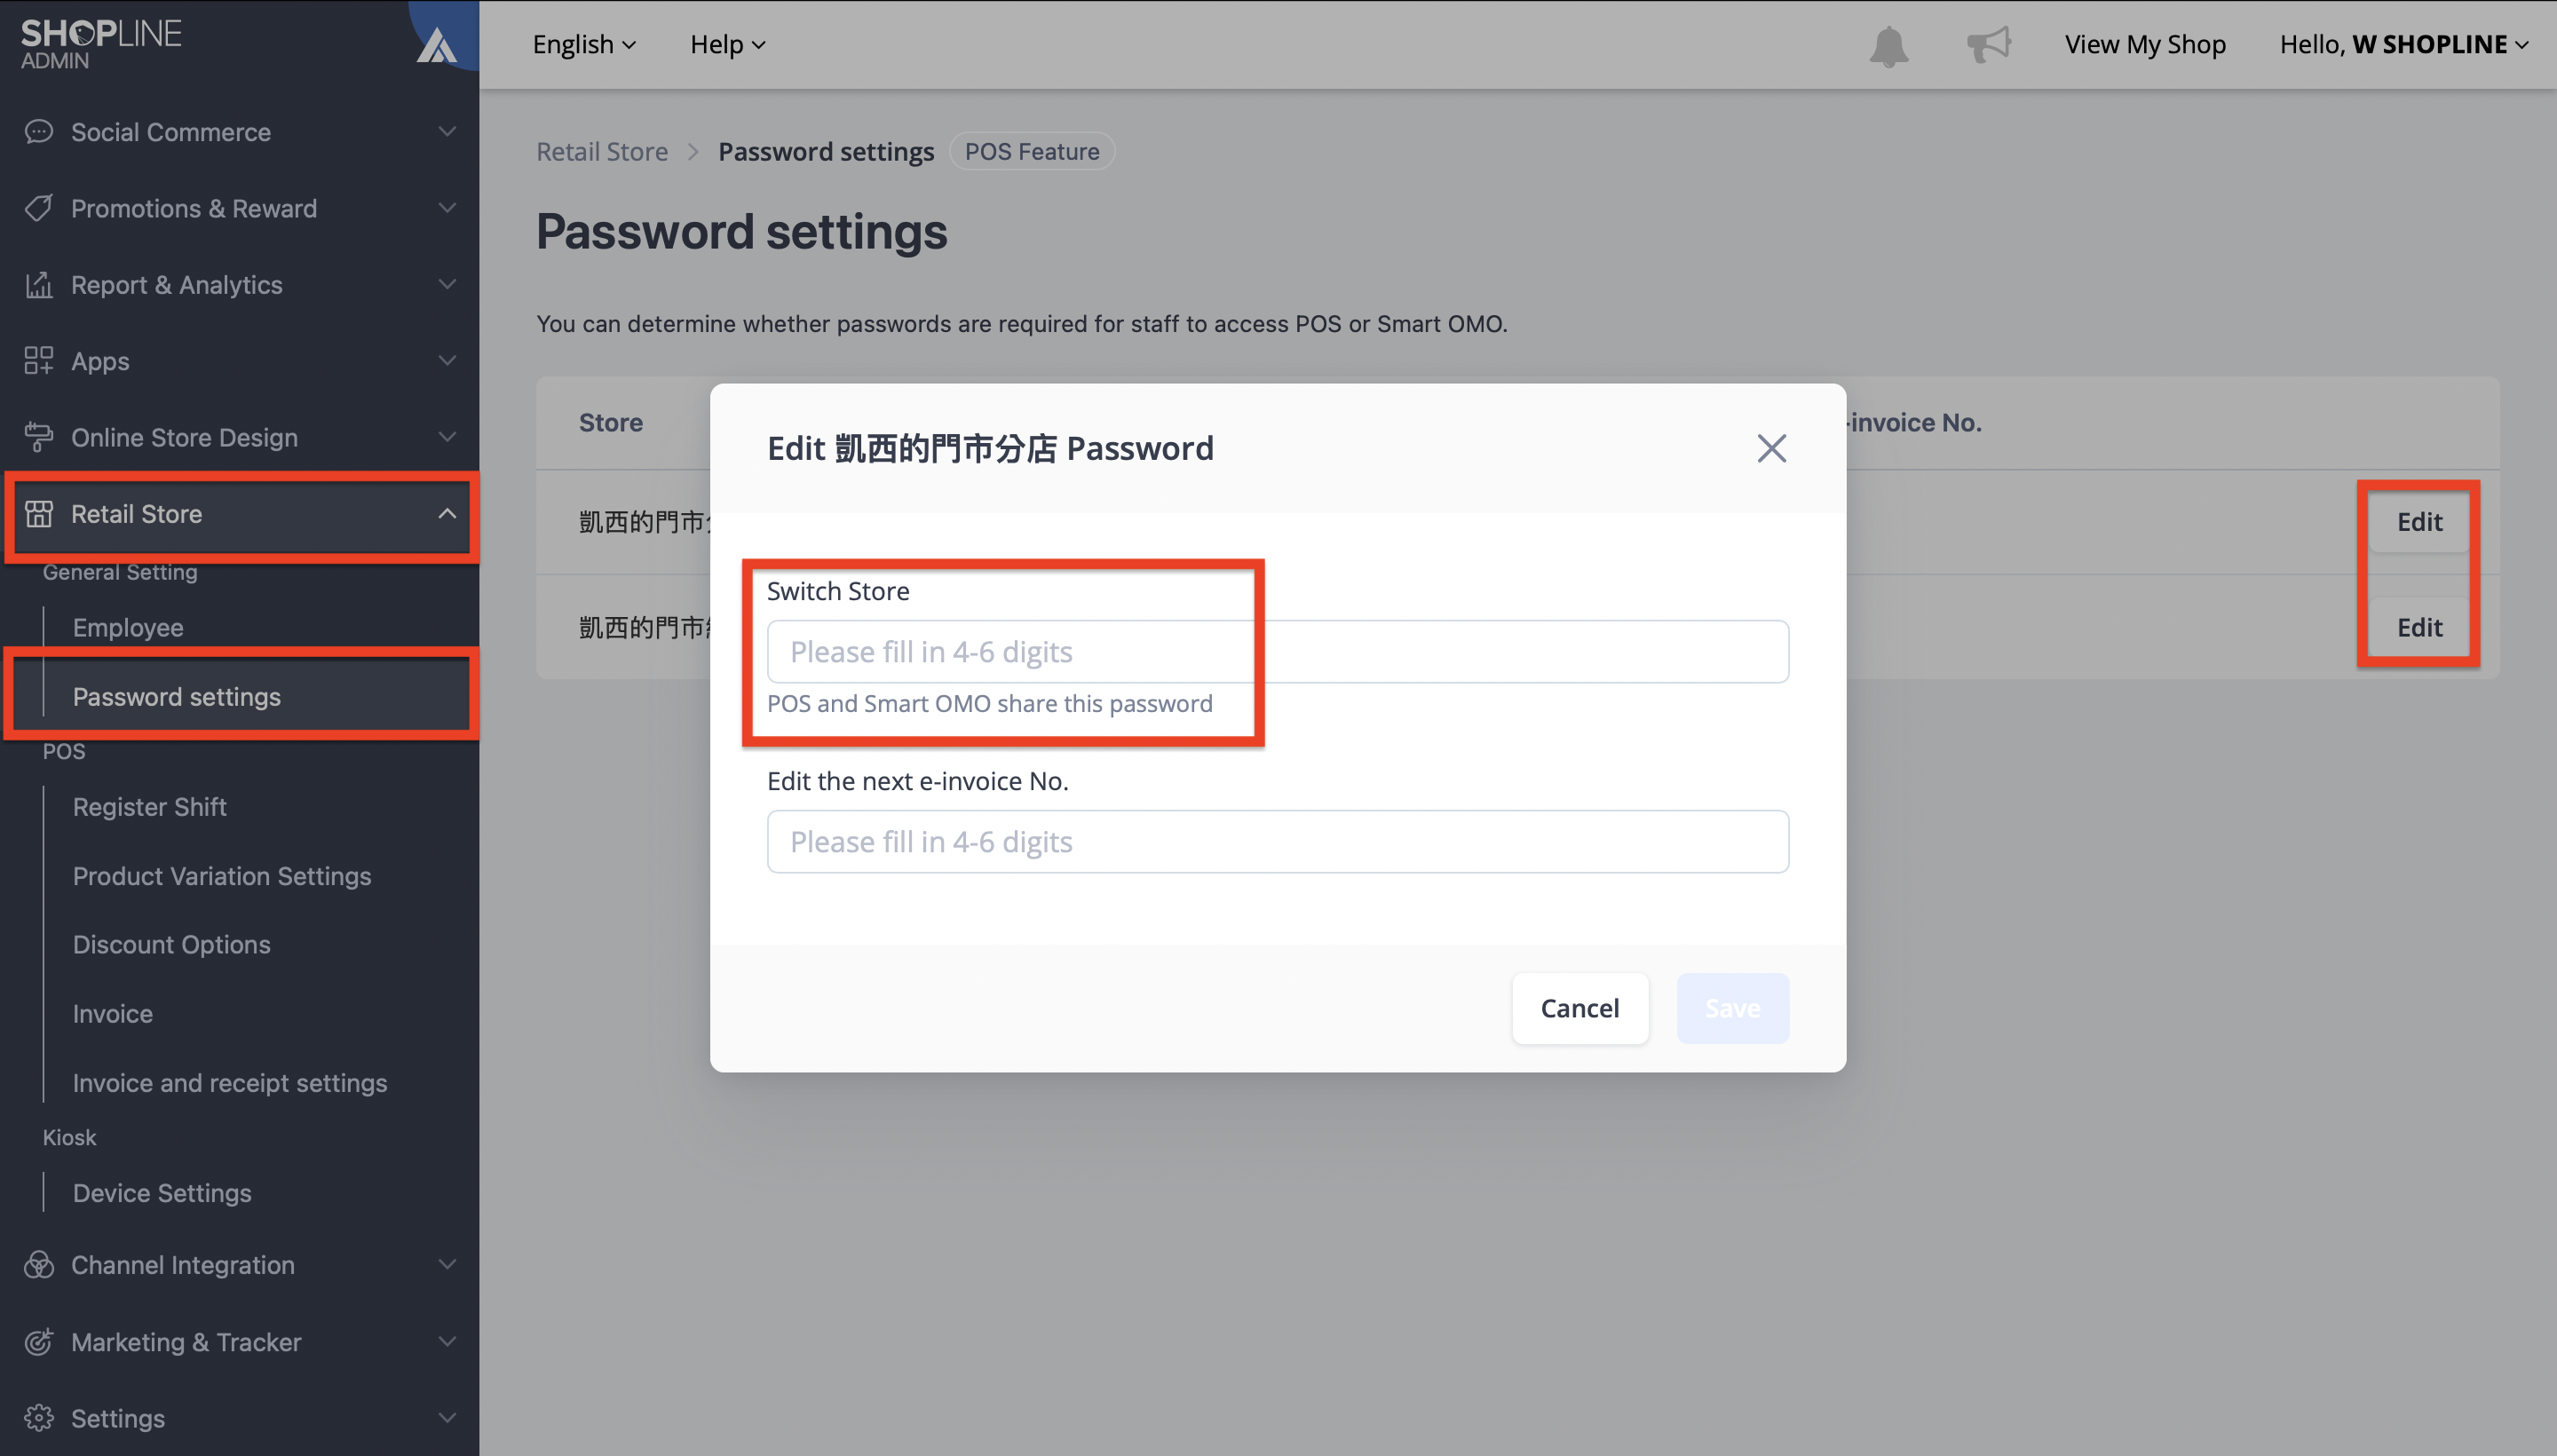Click the Promotions & Reward tag icon
Screen dimensions: 2557x1456
pos(38,208)
